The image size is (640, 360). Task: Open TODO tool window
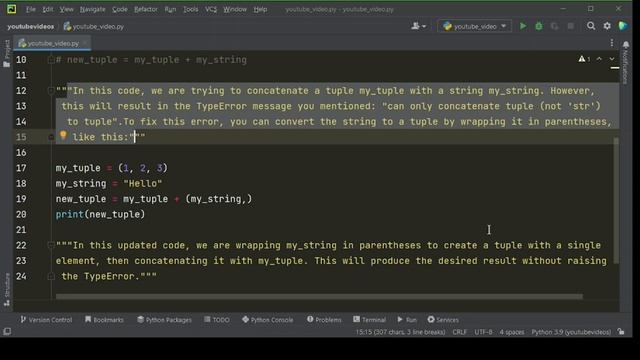point(217,320)
